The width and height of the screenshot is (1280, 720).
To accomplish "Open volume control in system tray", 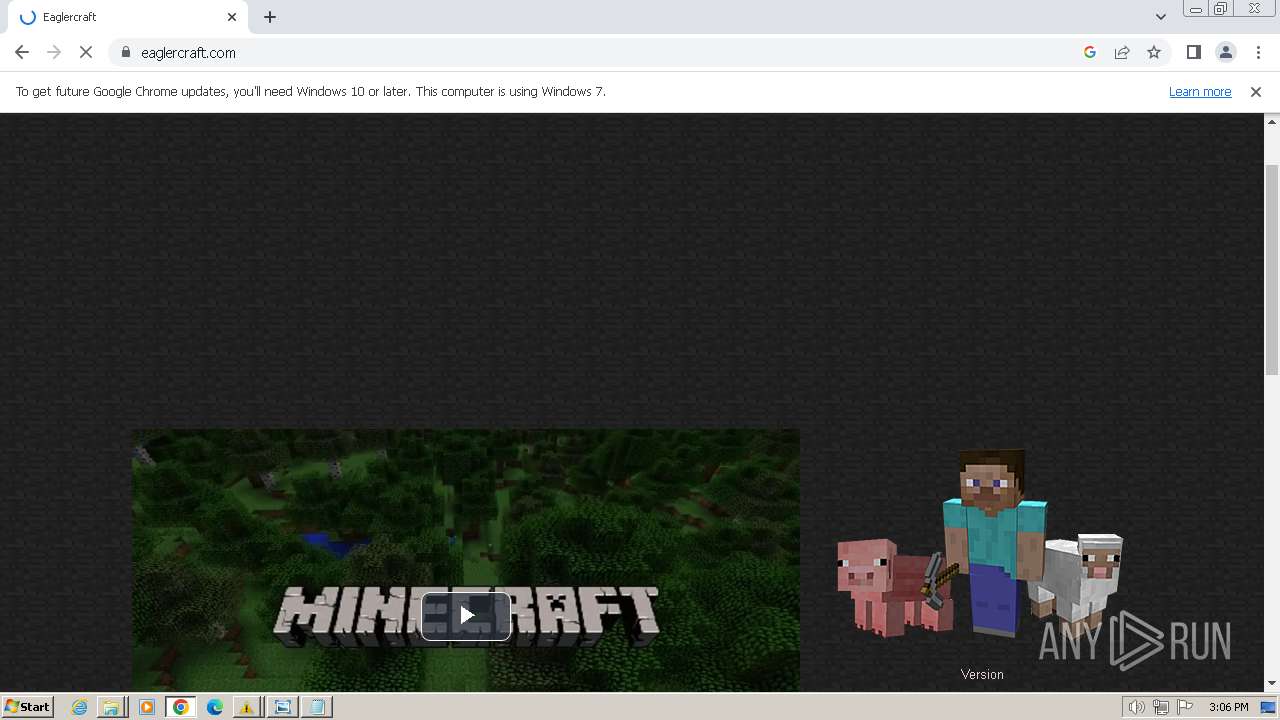I will [x=1137, y=707].
